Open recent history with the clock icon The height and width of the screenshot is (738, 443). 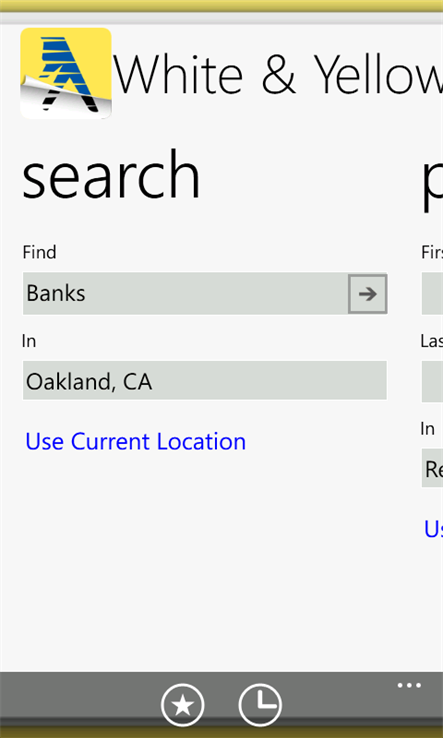coord(260,706)
